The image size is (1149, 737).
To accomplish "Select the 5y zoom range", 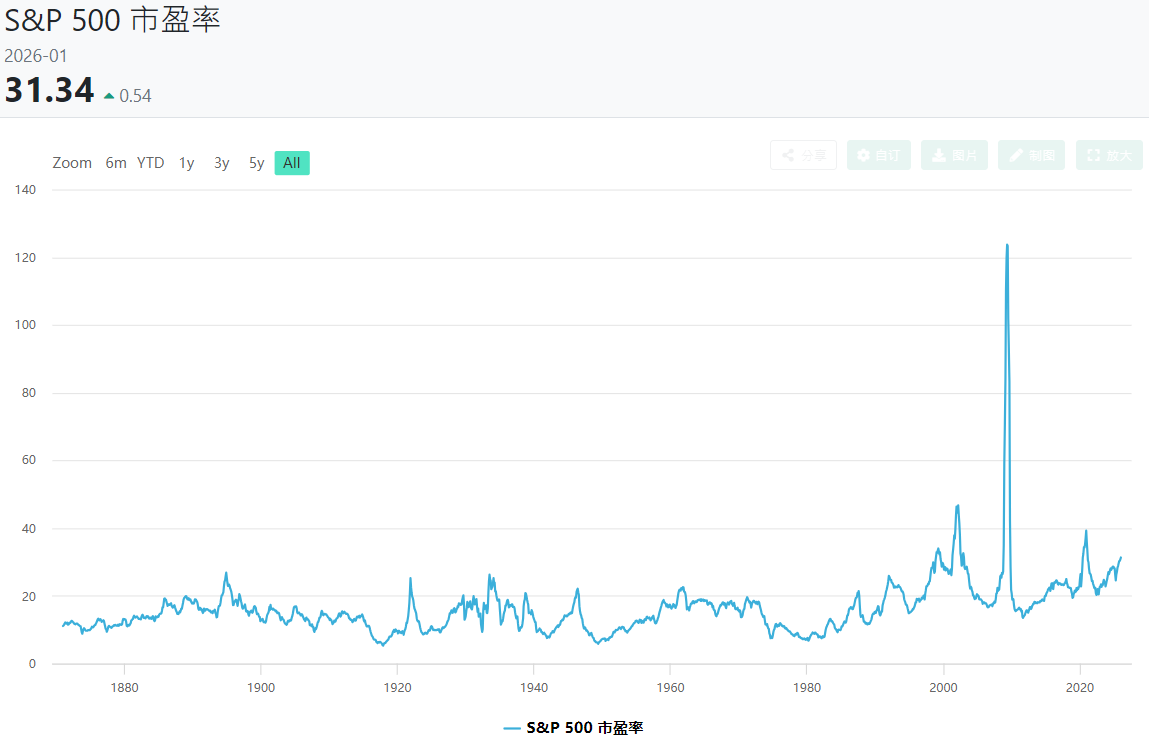I will [x=257, y=163].
